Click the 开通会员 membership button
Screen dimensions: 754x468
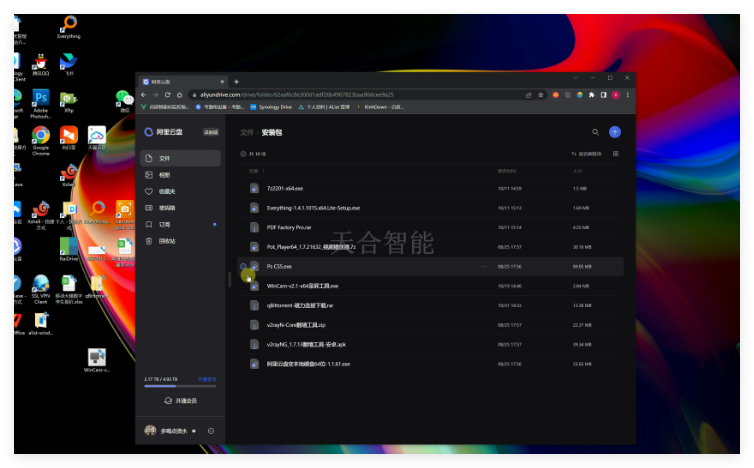[180, 401]
